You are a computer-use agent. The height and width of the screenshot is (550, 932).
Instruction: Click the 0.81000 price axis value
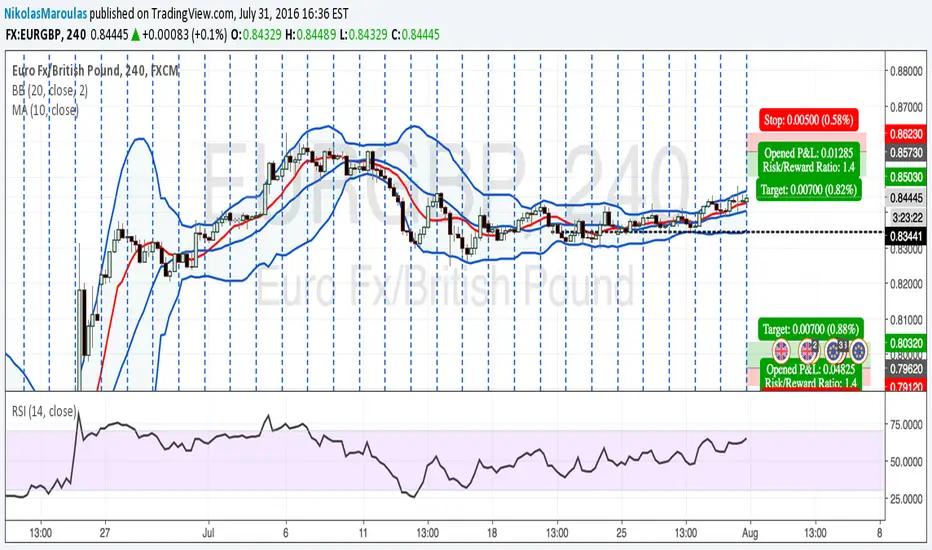tap(906, 320)
